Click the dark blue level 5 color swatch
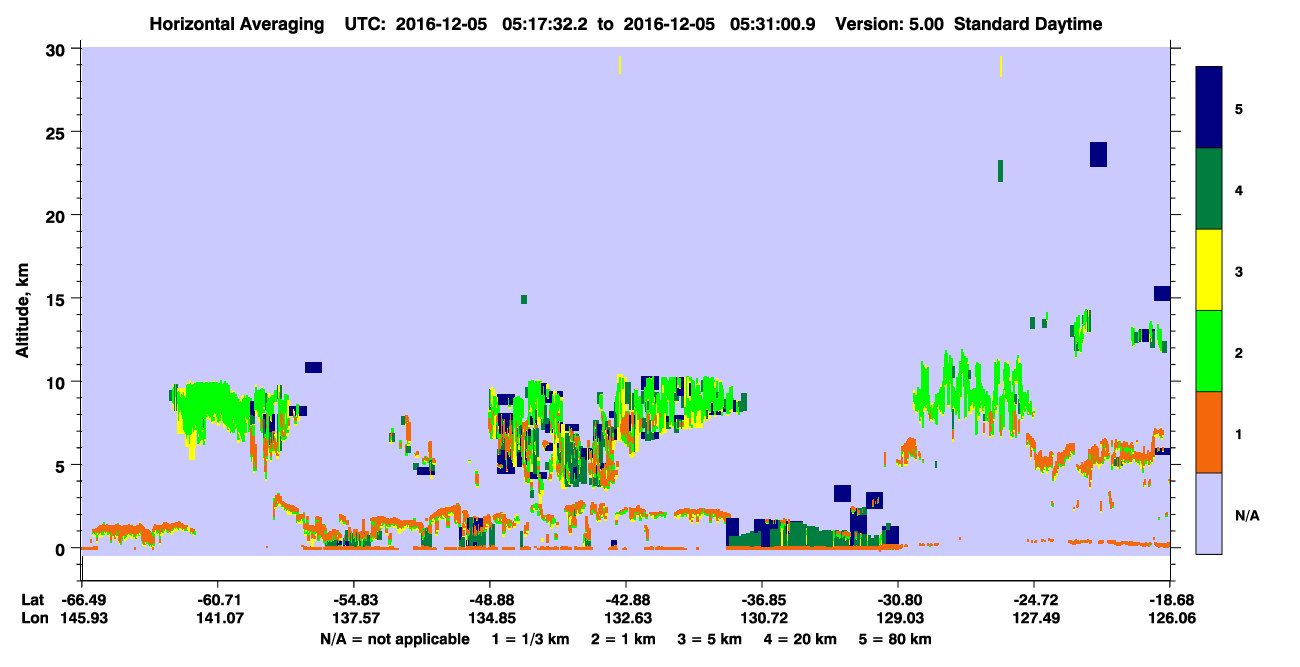The height and width of the screenshot is (667, 1300). [1209, 108]
